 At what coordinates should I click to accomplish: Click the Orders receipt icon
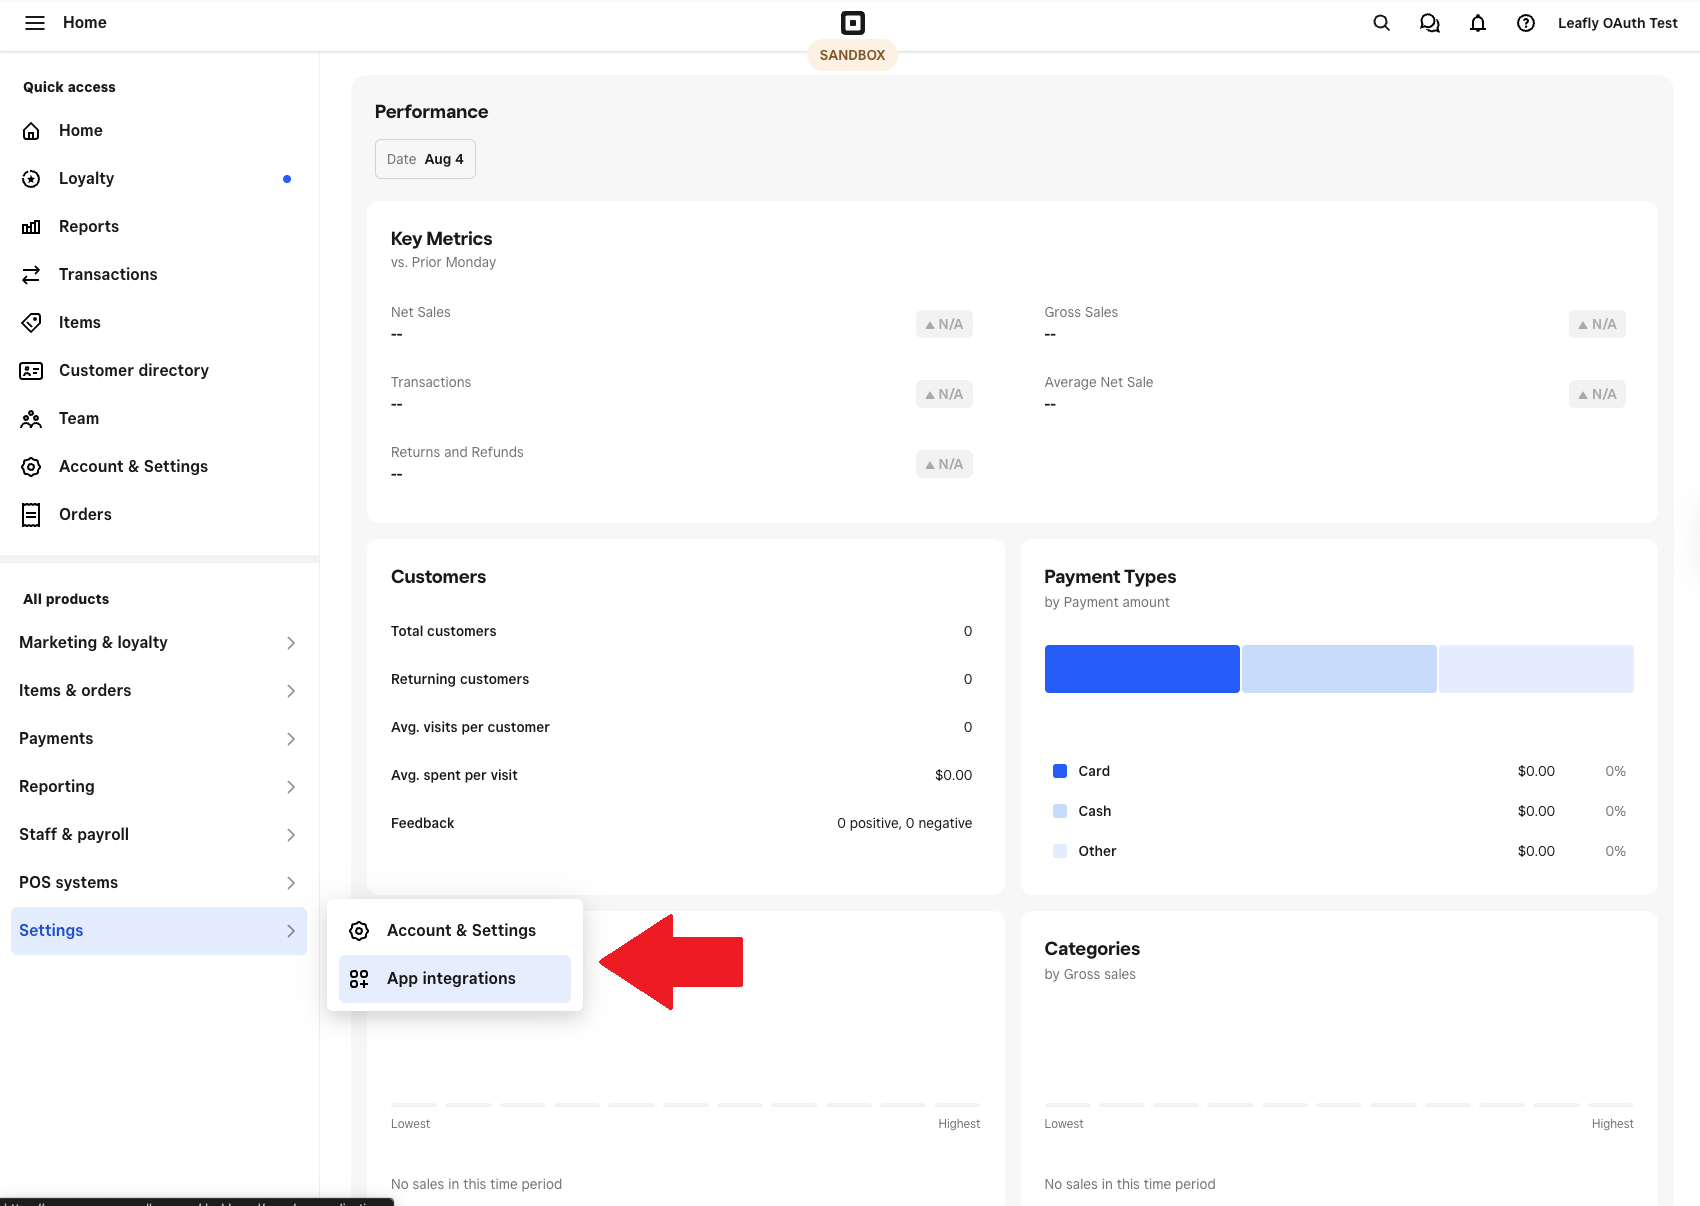pyautogui.click(x=32, y=515)
